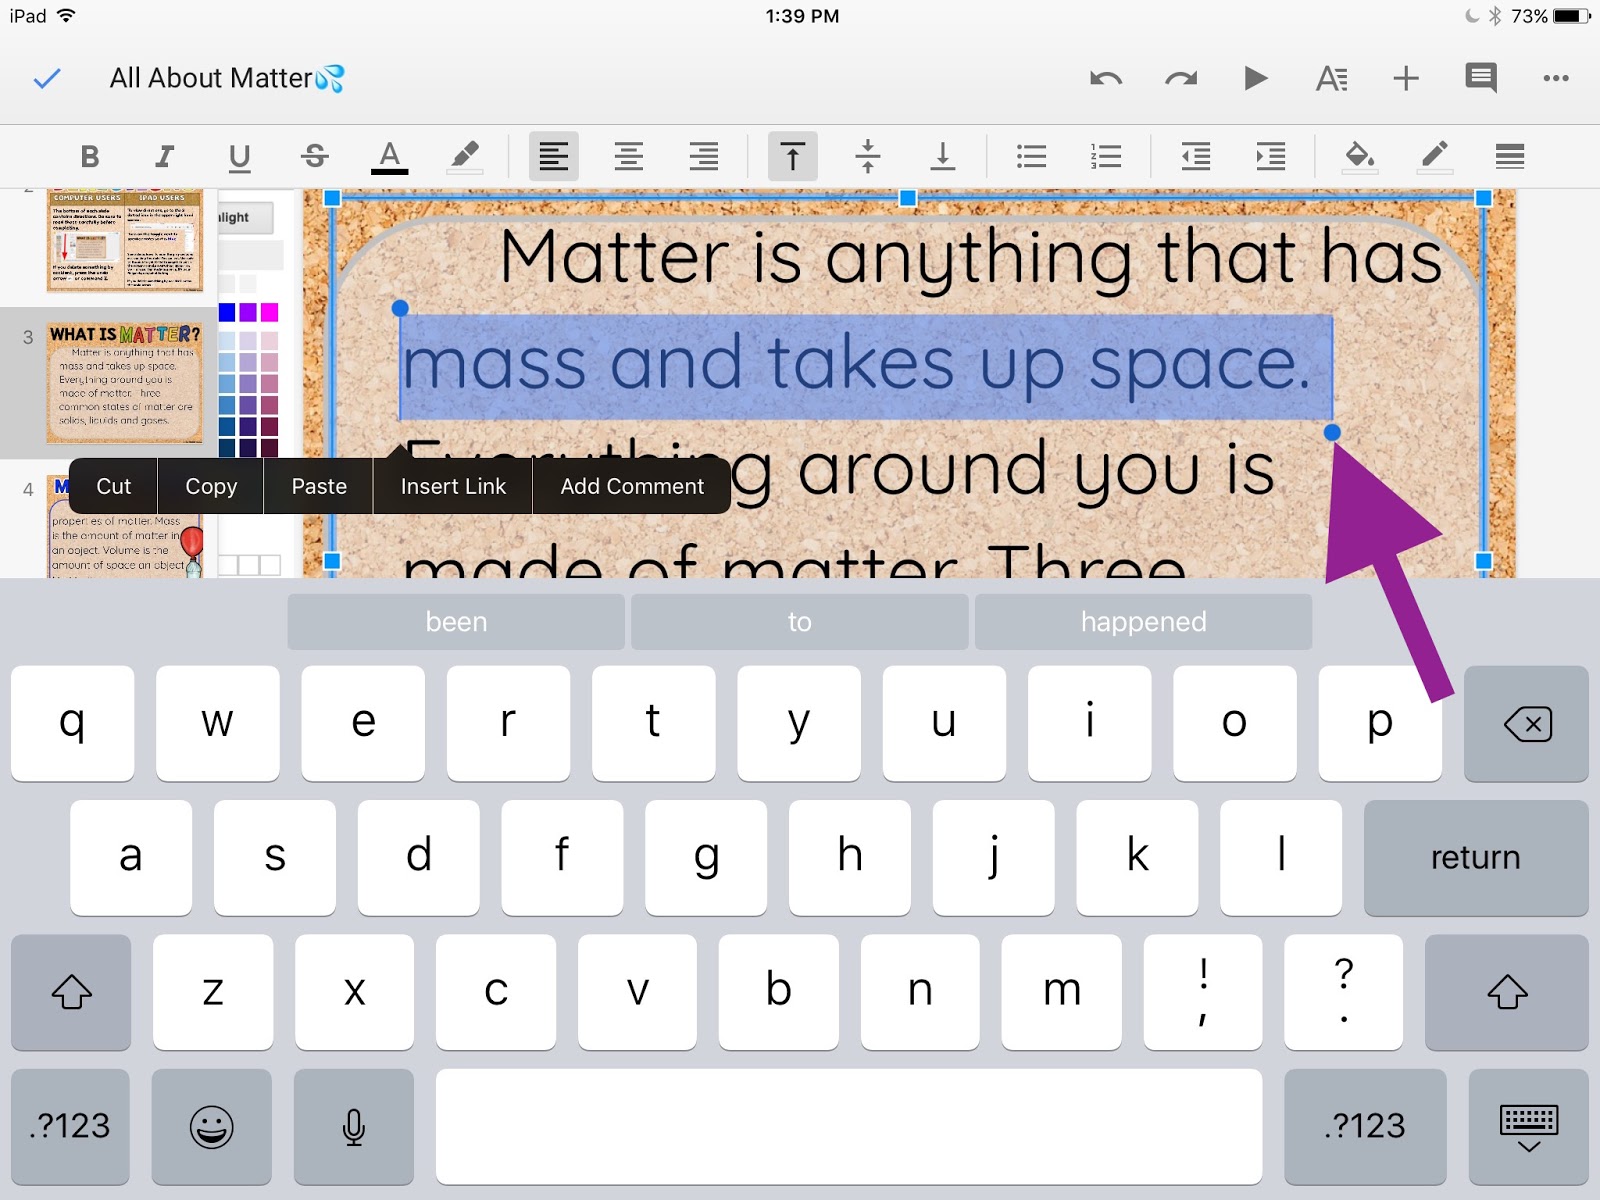
Task: Underline the selected text
Action: click(238, 156)
